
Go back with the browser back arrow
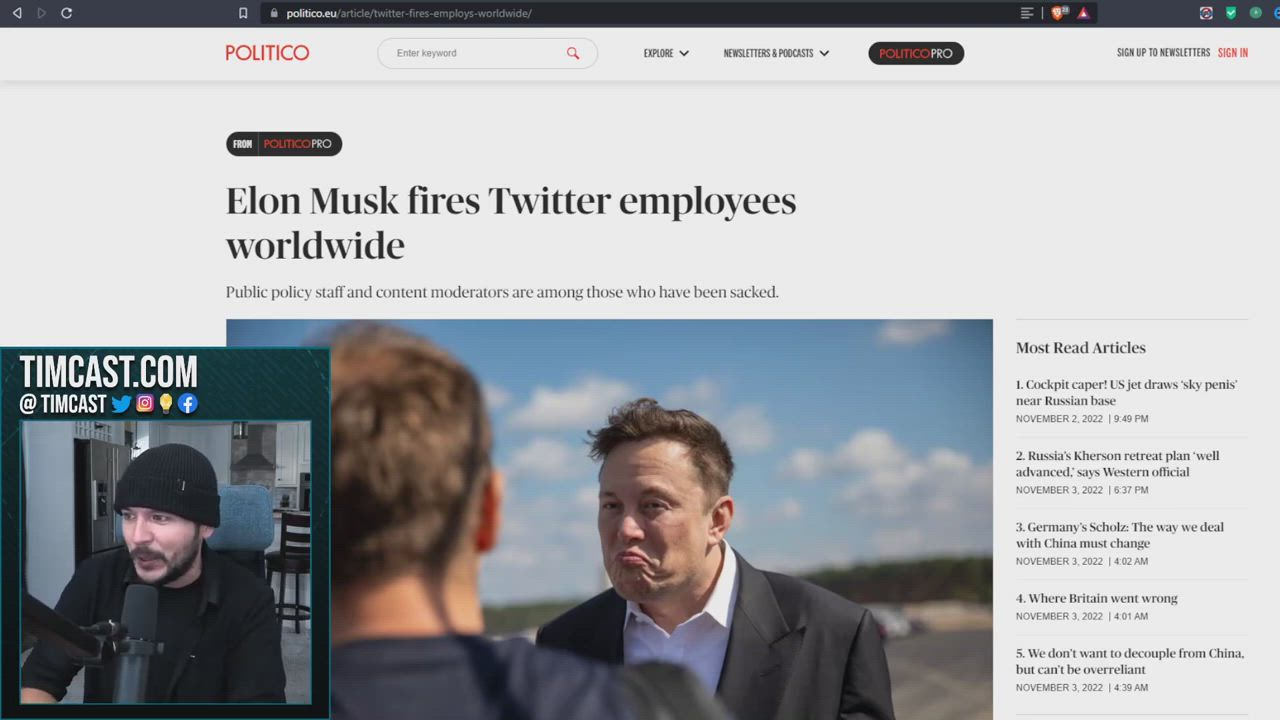coord(17,13)
